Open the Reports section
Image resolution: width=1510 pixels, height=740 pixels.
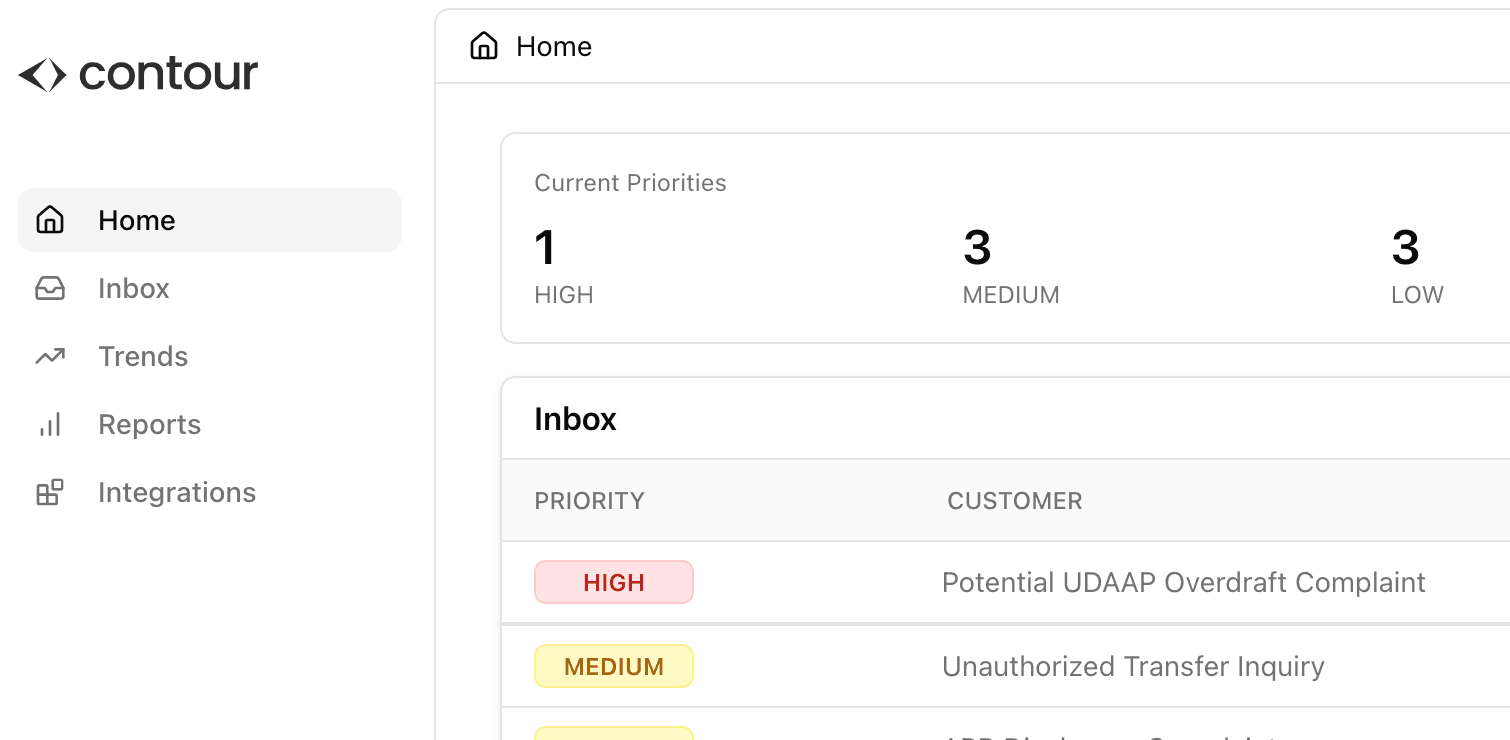pyautogui.click(x=149, y=424)
